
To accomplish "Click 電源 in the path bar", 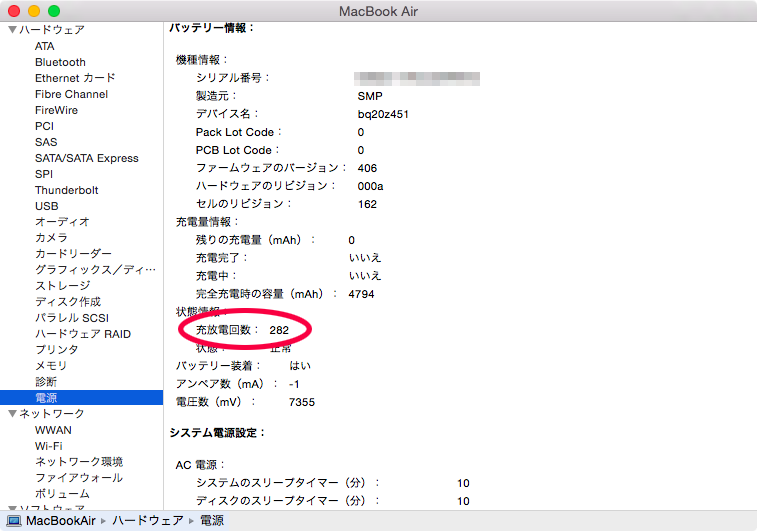I will (212, 521).
